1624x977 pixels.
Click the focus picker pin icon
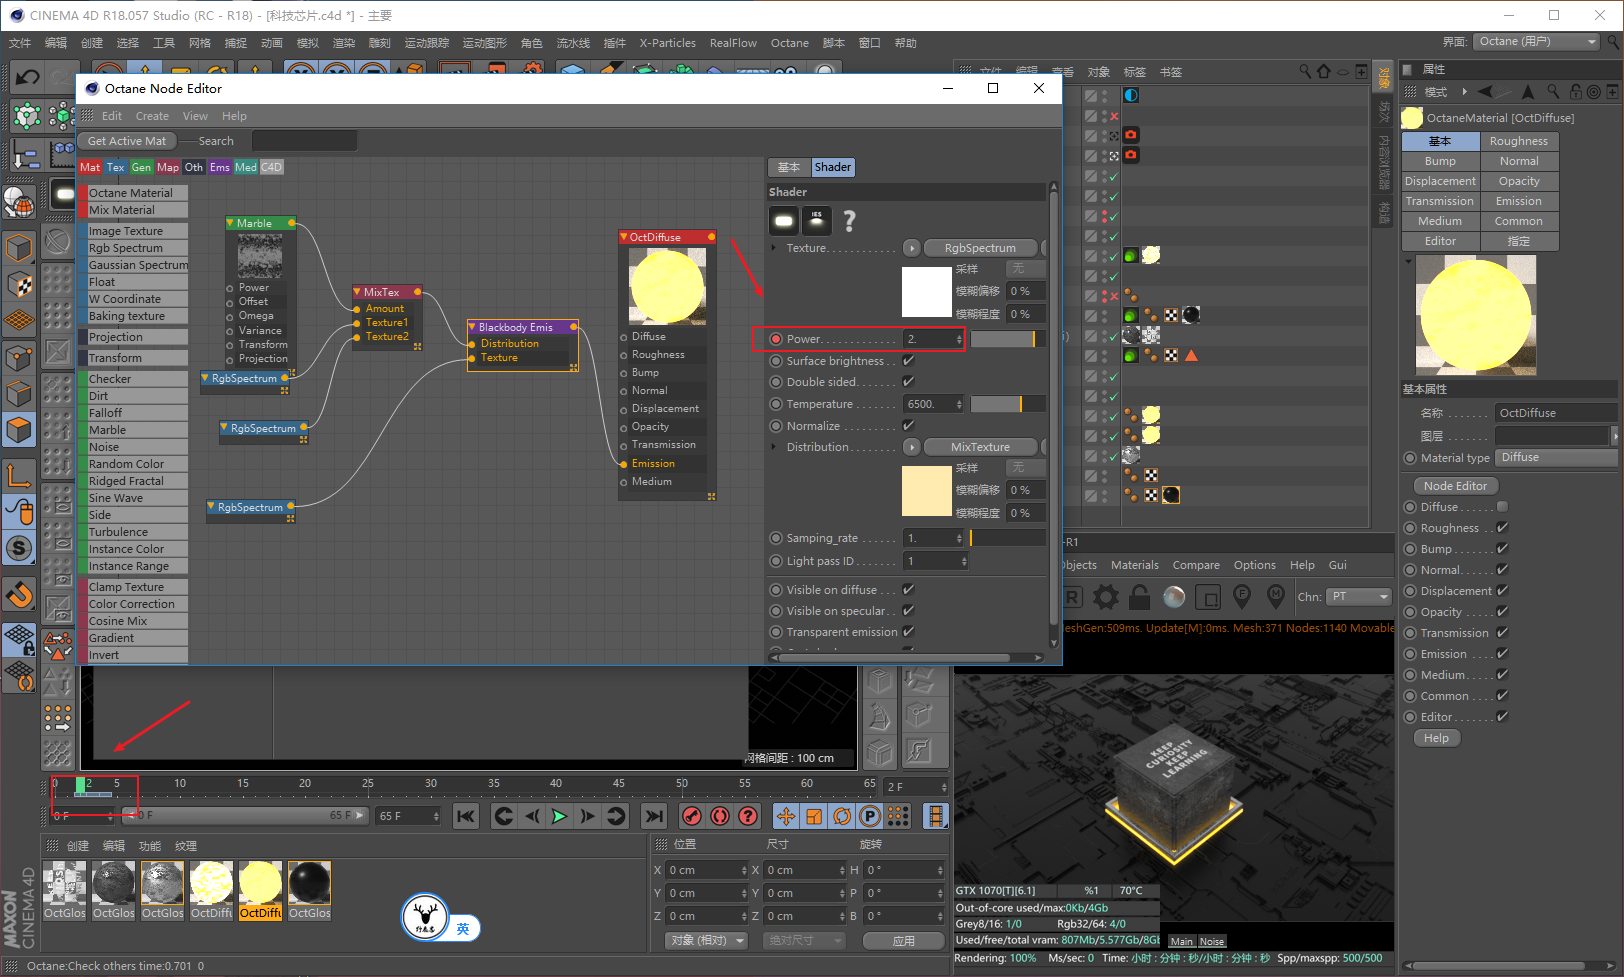[1242, 597]
